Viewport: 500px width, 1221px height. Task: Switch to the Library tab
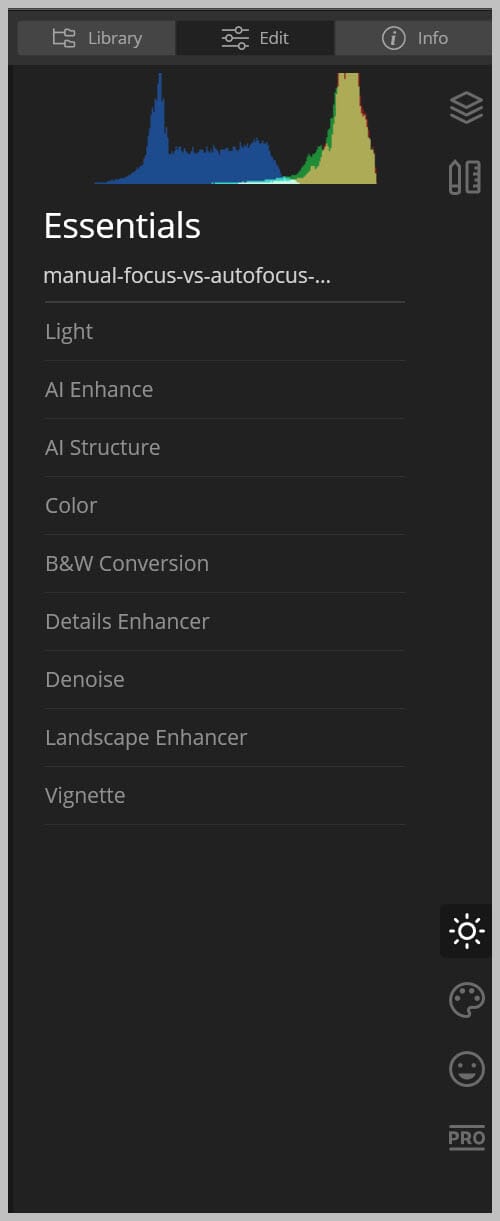[97, 38]
